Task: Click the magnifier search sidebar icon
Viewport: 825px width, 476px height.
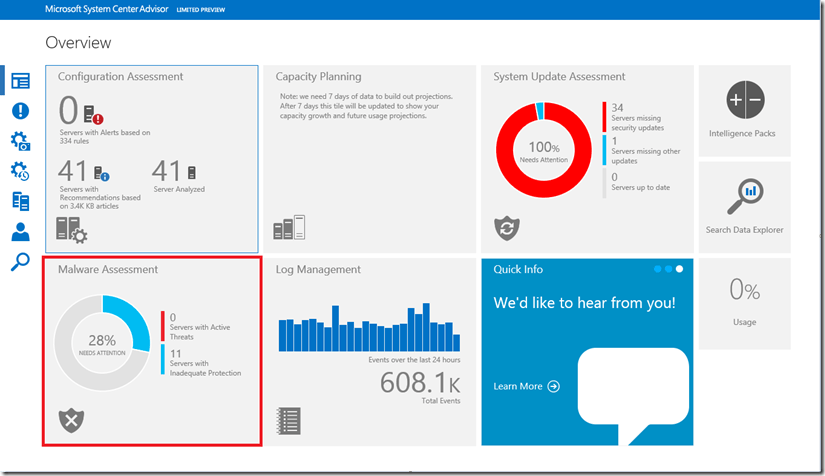Action: 20,262
